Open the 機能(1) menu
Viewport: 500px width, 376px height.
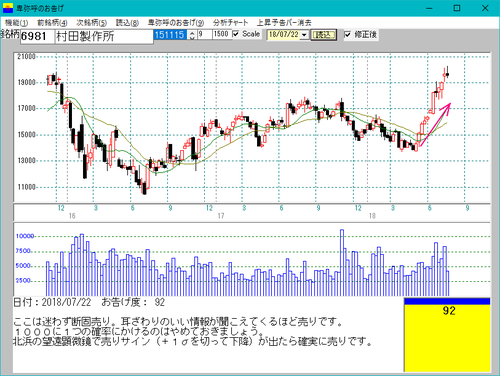pyautogui.click(x=16, y=23)
